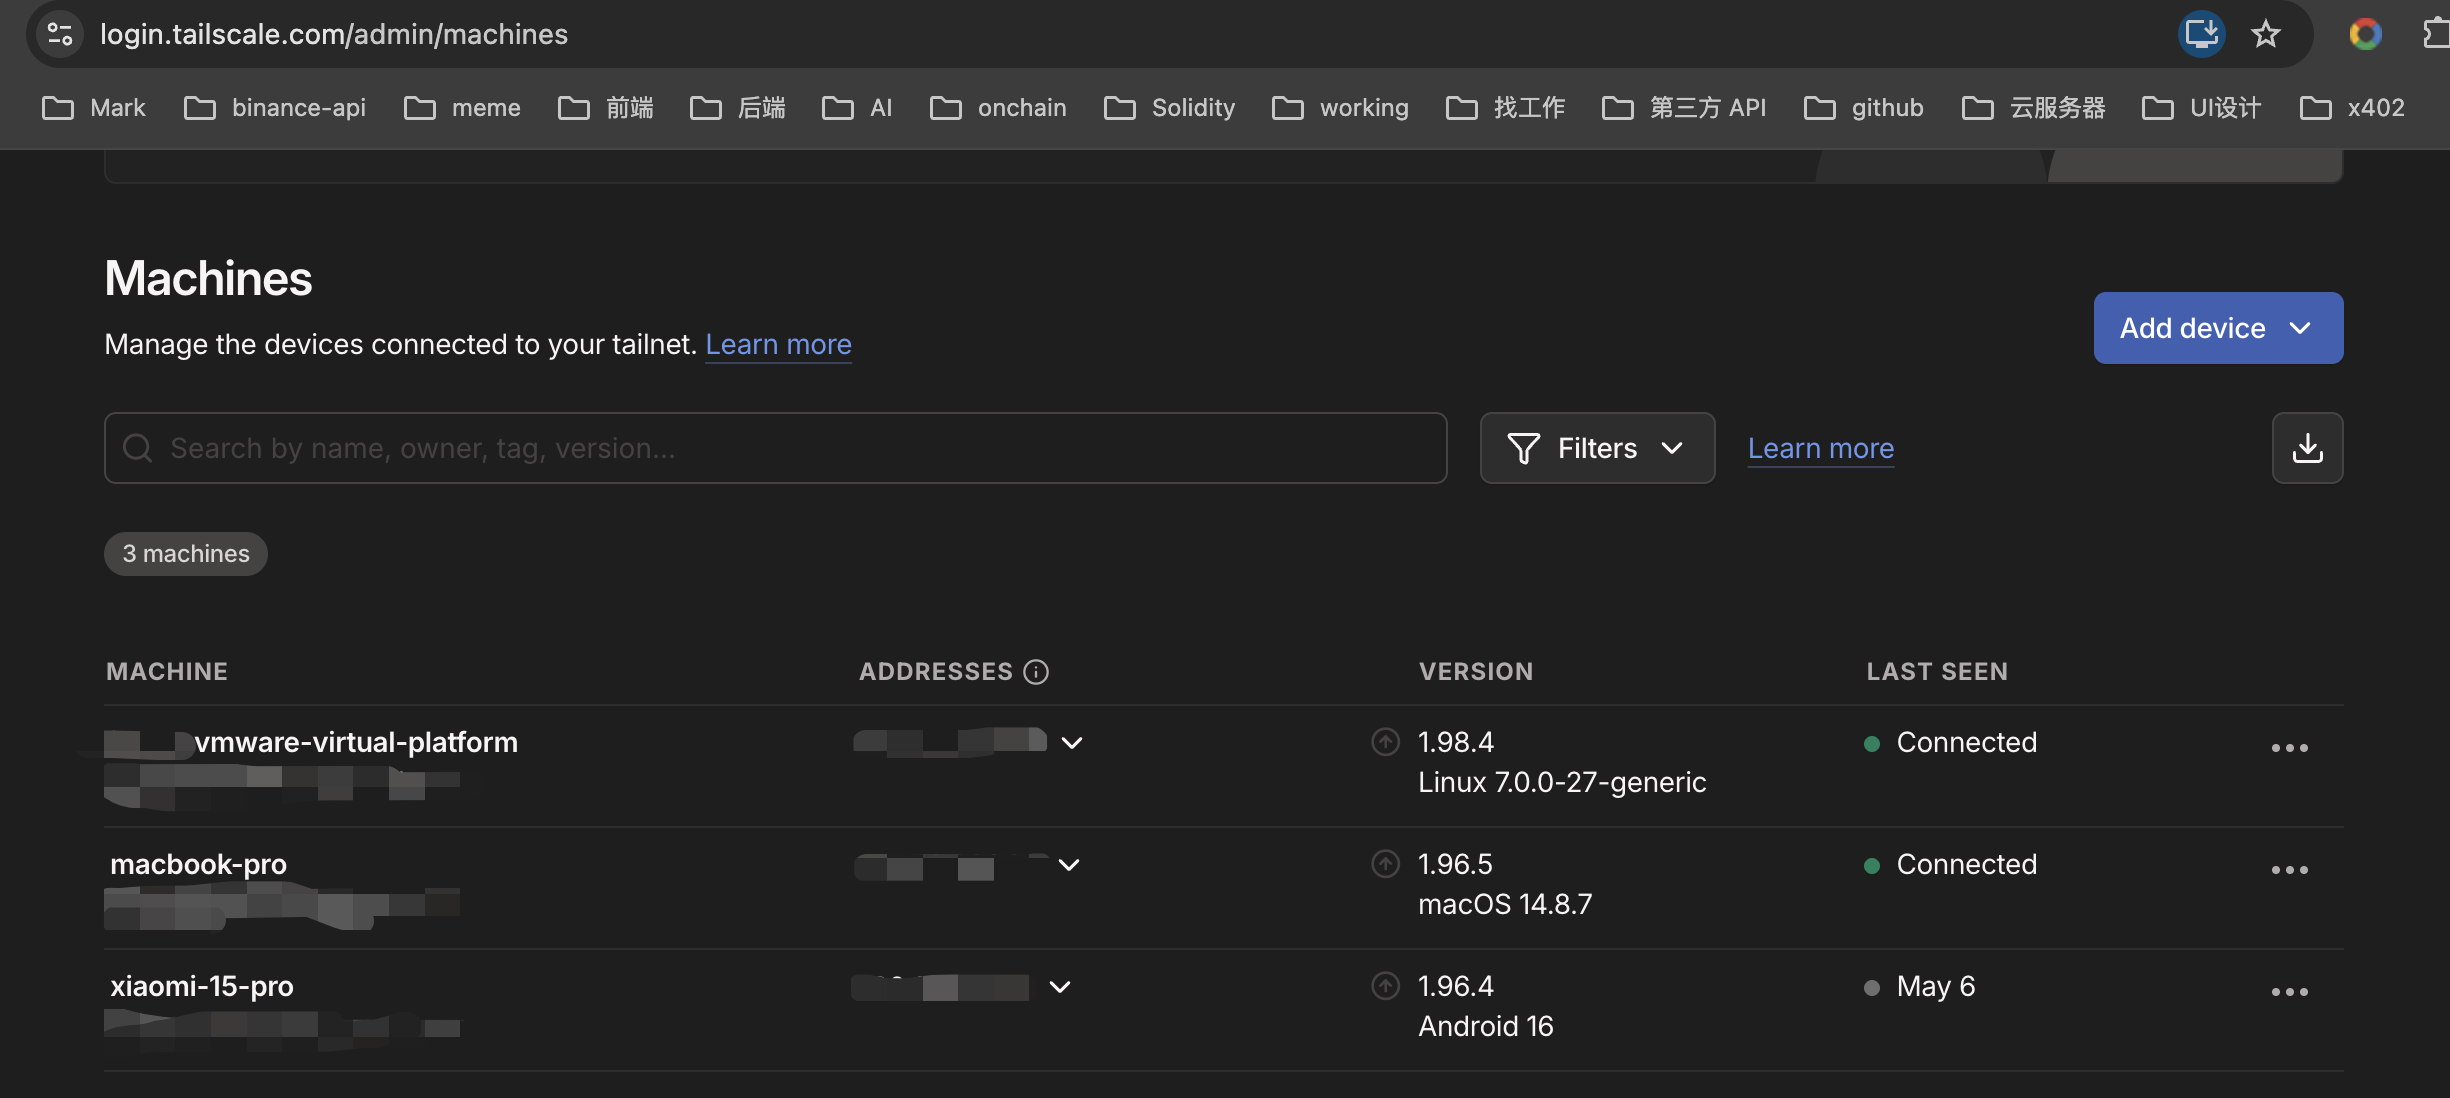Open the 第三方 API bookmarks folder

click(x=1684, y=107)
